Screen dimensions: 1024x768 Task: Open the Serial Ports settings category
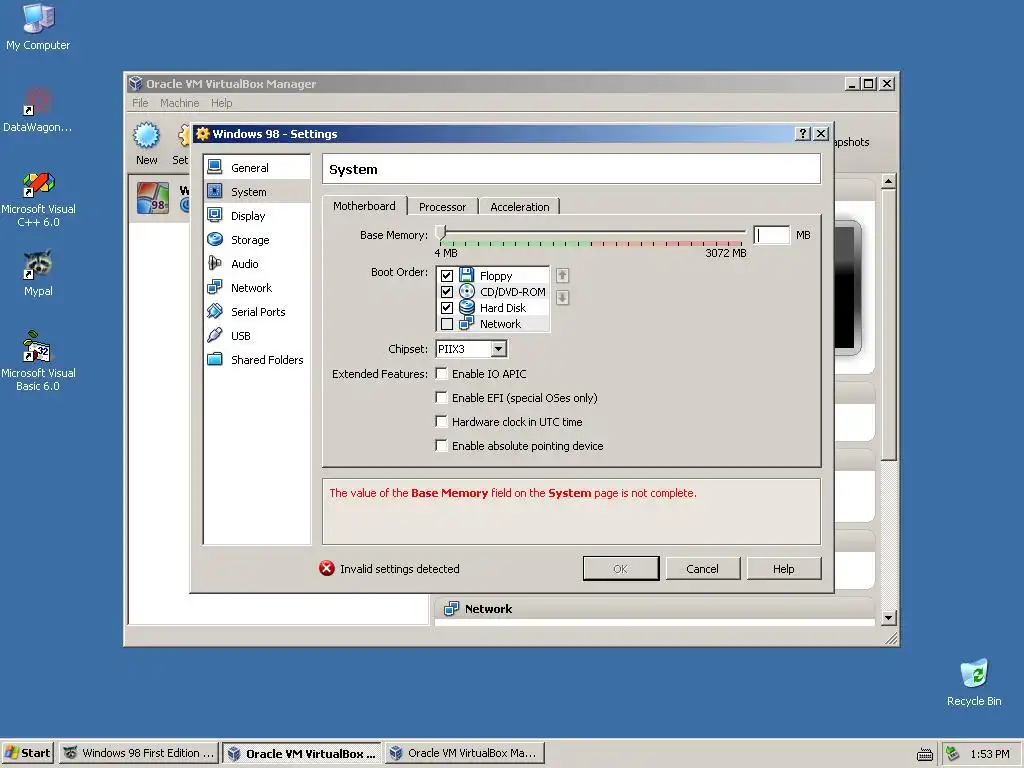pyautogui.click(x=257, y=312)
